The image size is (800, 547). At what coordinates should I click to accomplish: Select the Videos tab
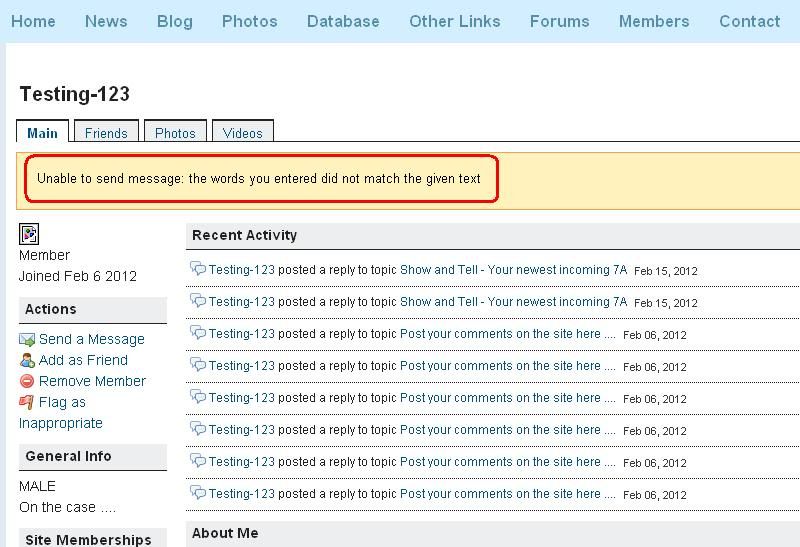tap(243, 133)
